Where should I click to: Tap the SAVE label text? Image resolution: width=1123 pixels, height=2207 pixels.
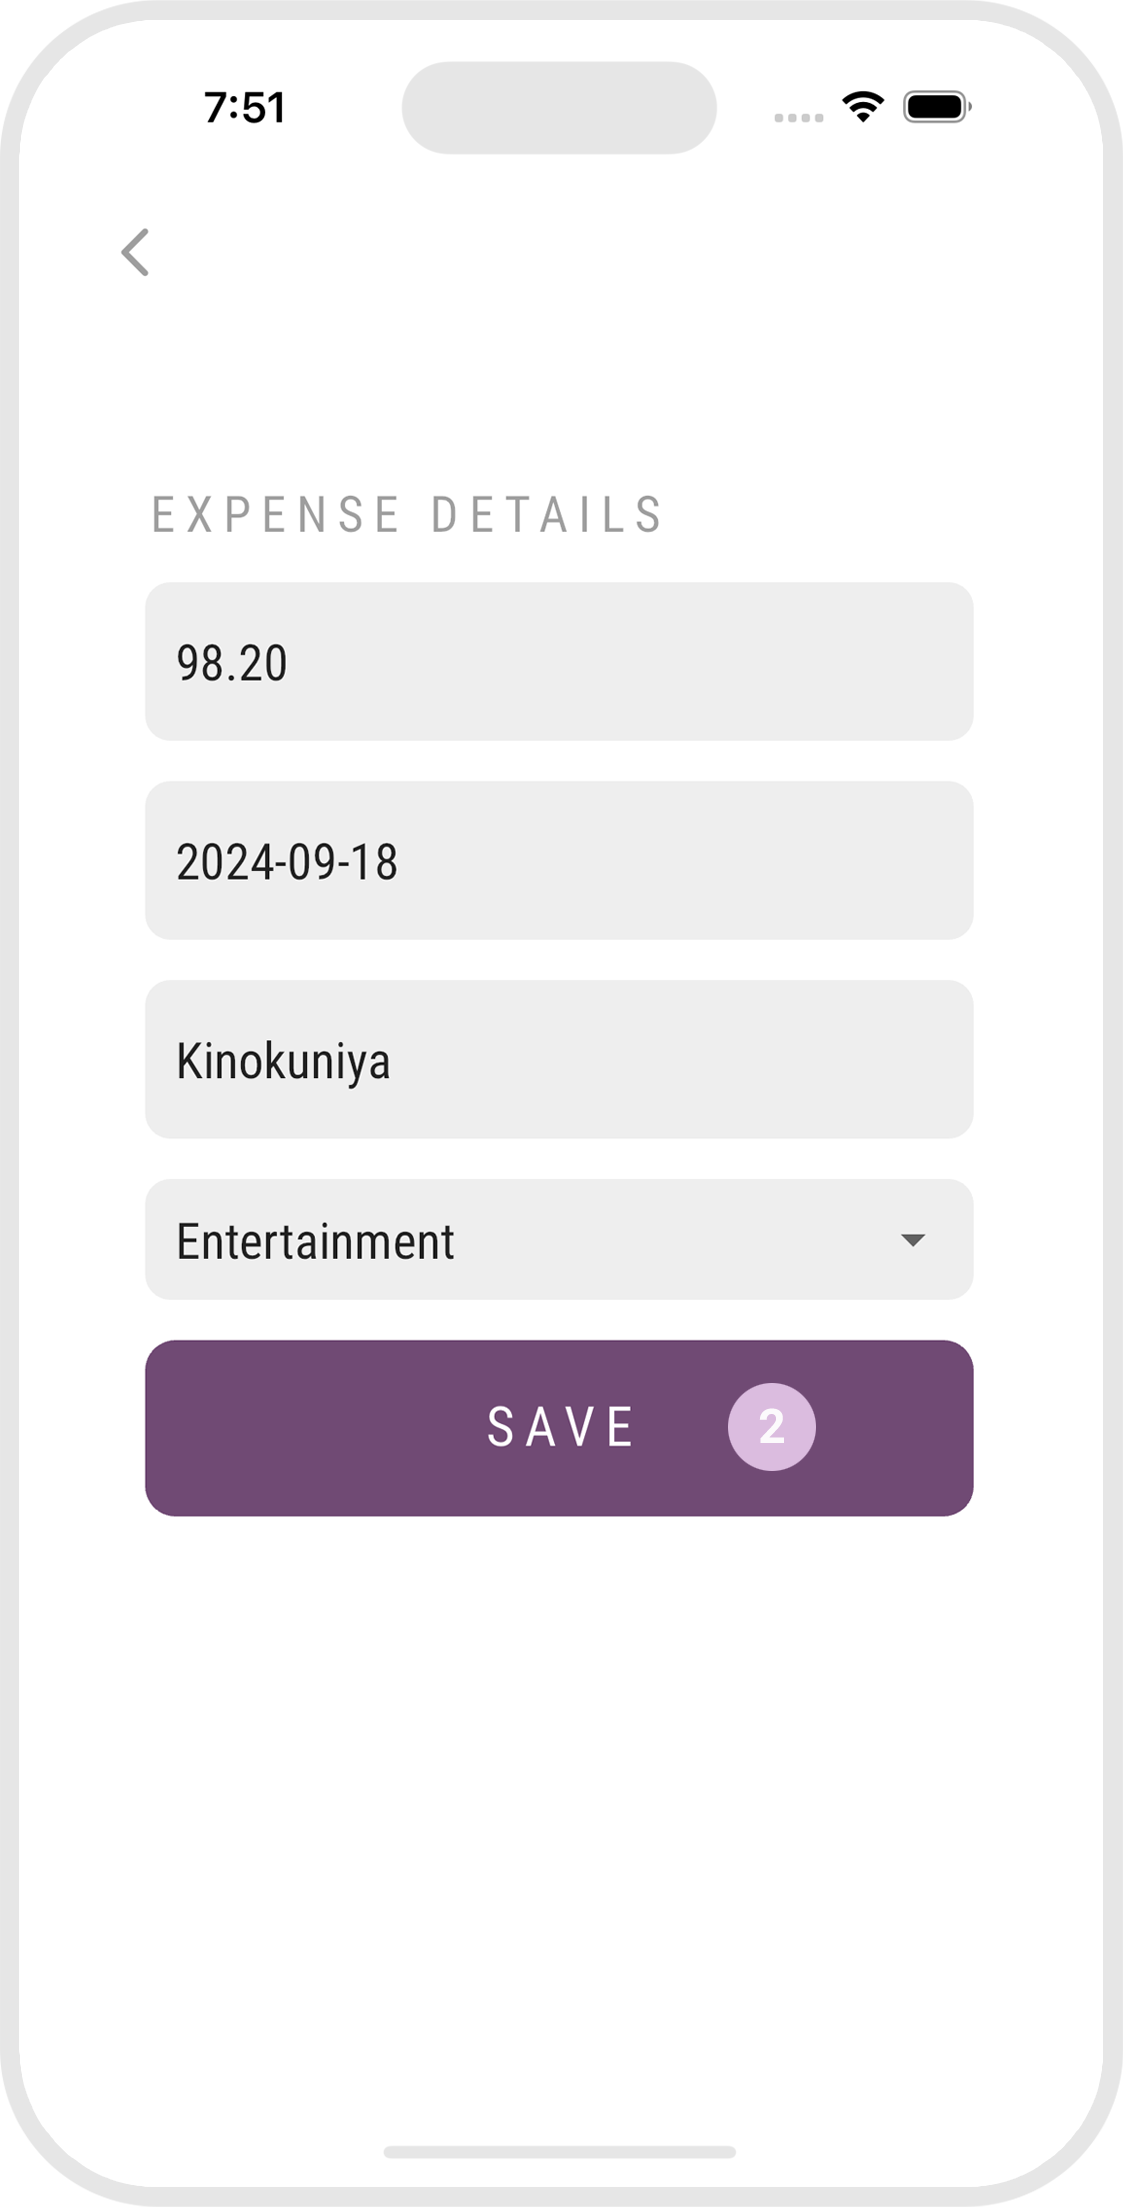[560, 1427]
